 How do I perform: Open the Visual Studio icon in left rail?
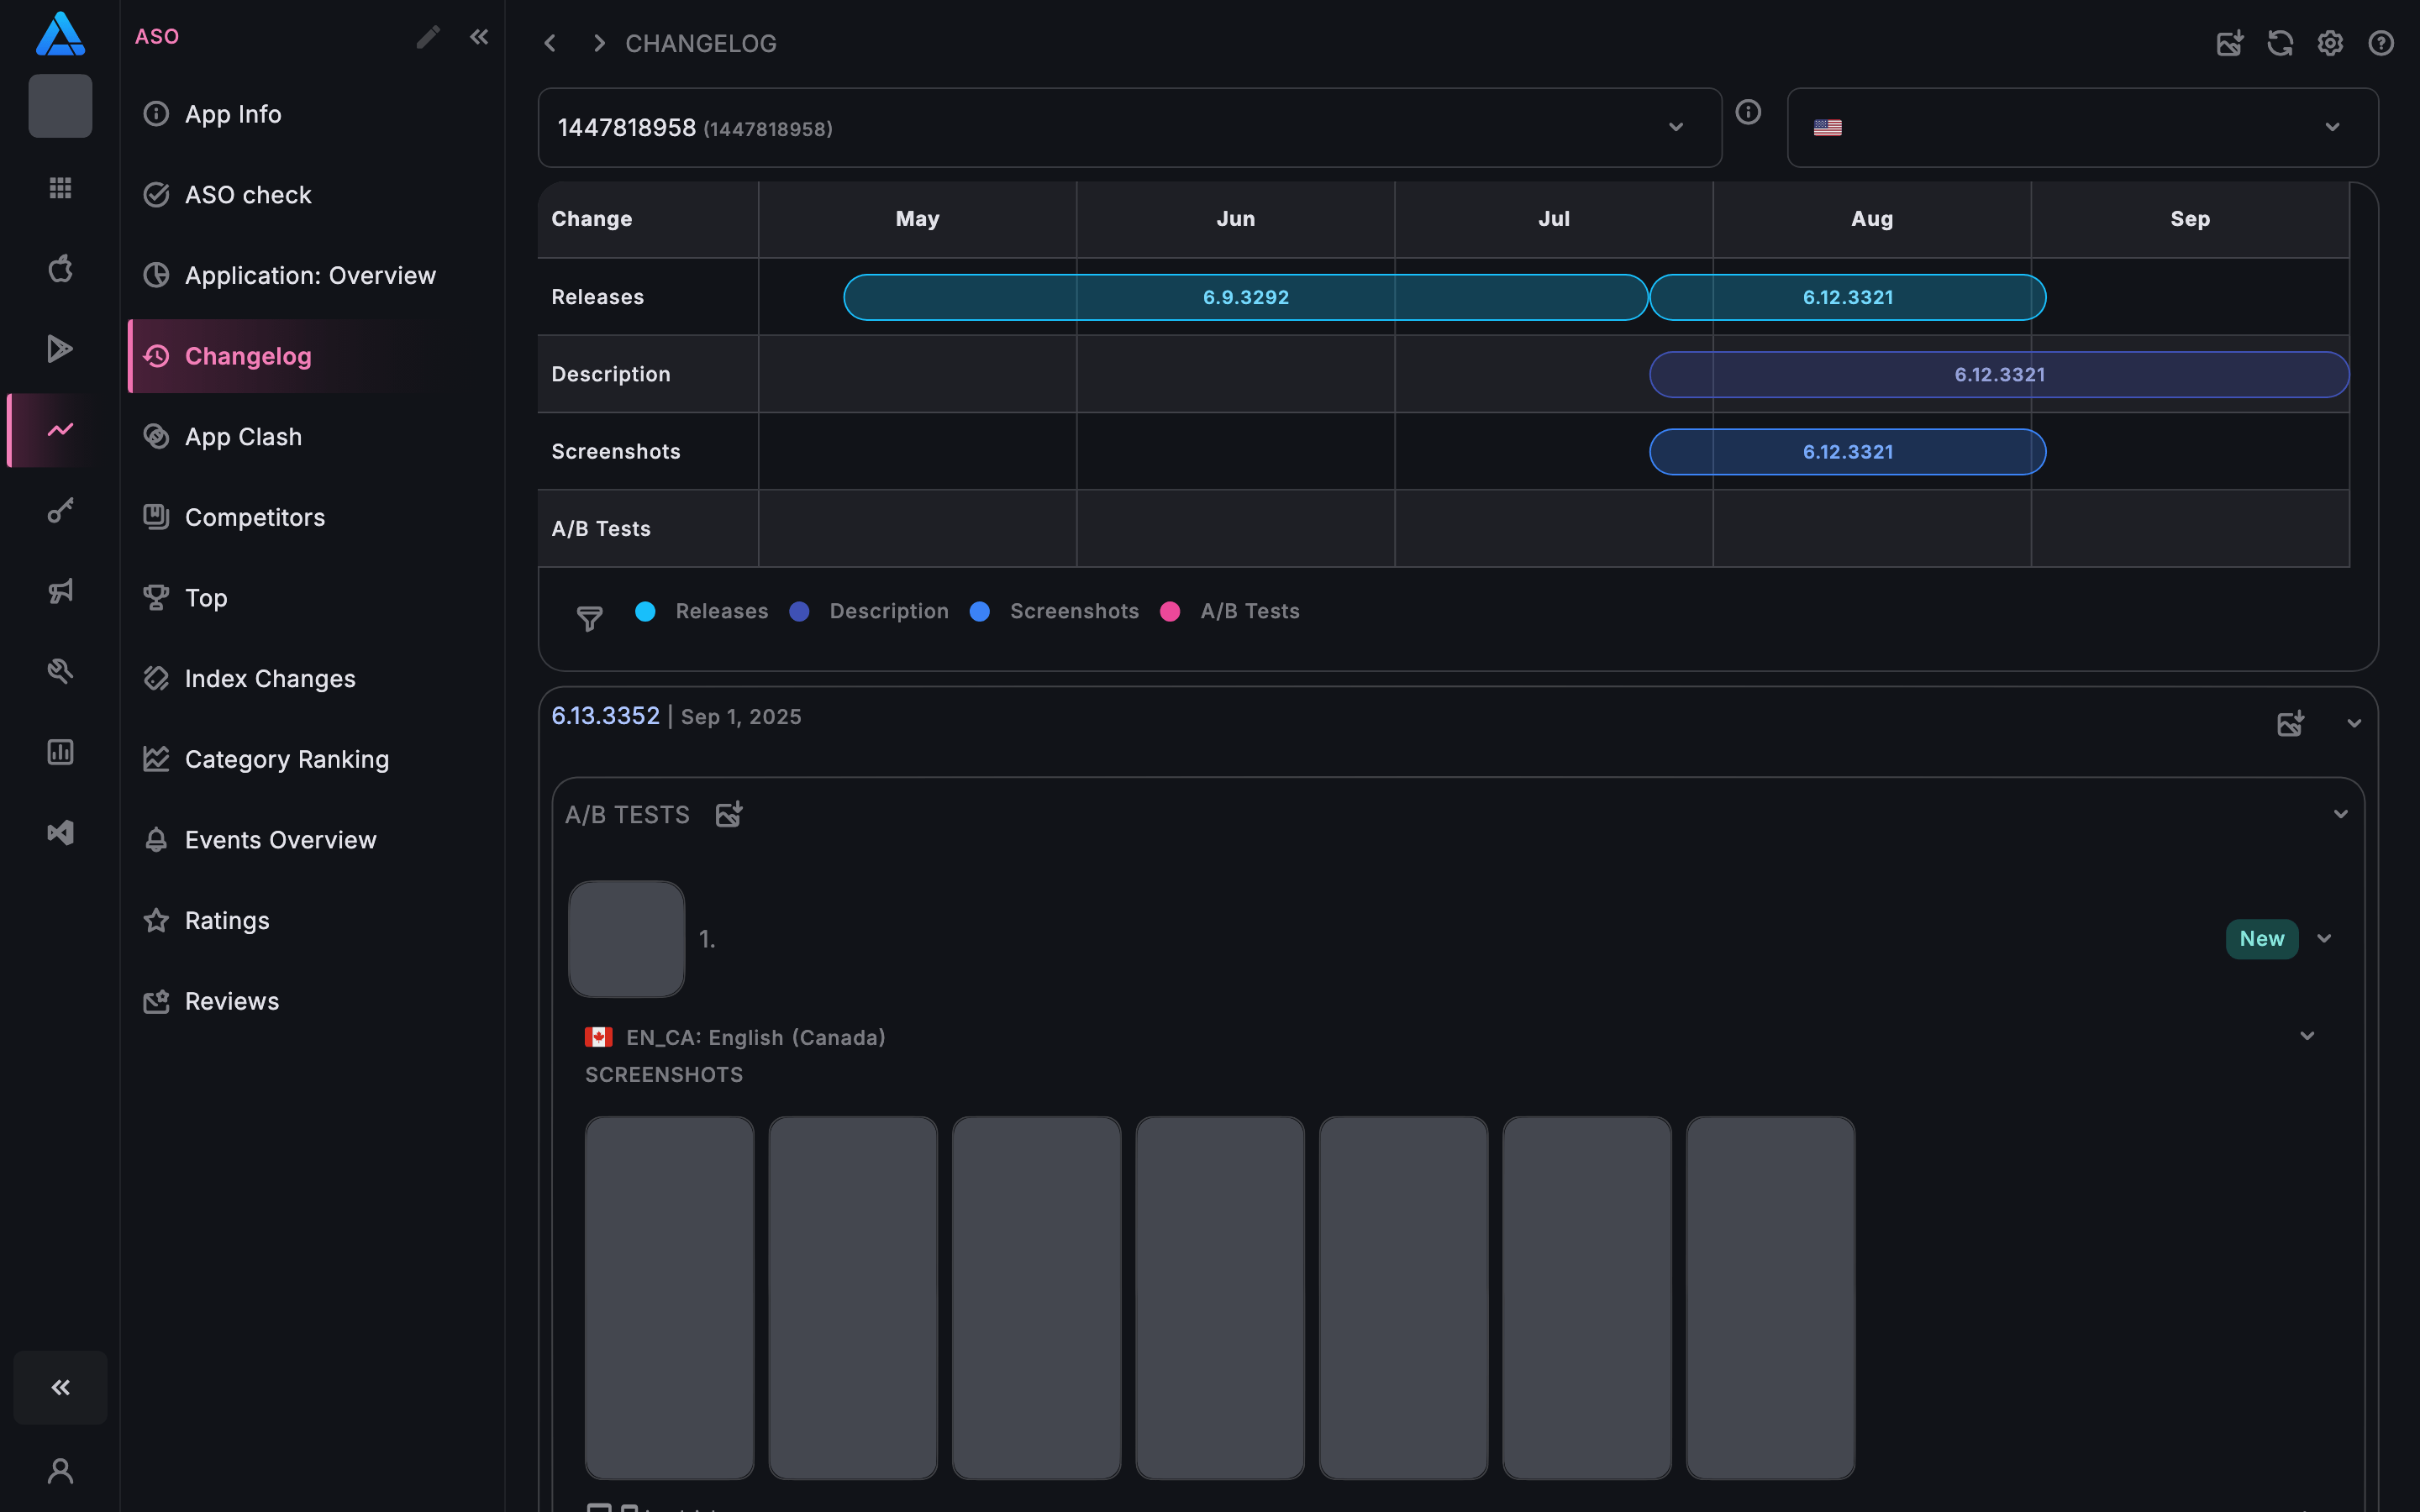[60, 832]
